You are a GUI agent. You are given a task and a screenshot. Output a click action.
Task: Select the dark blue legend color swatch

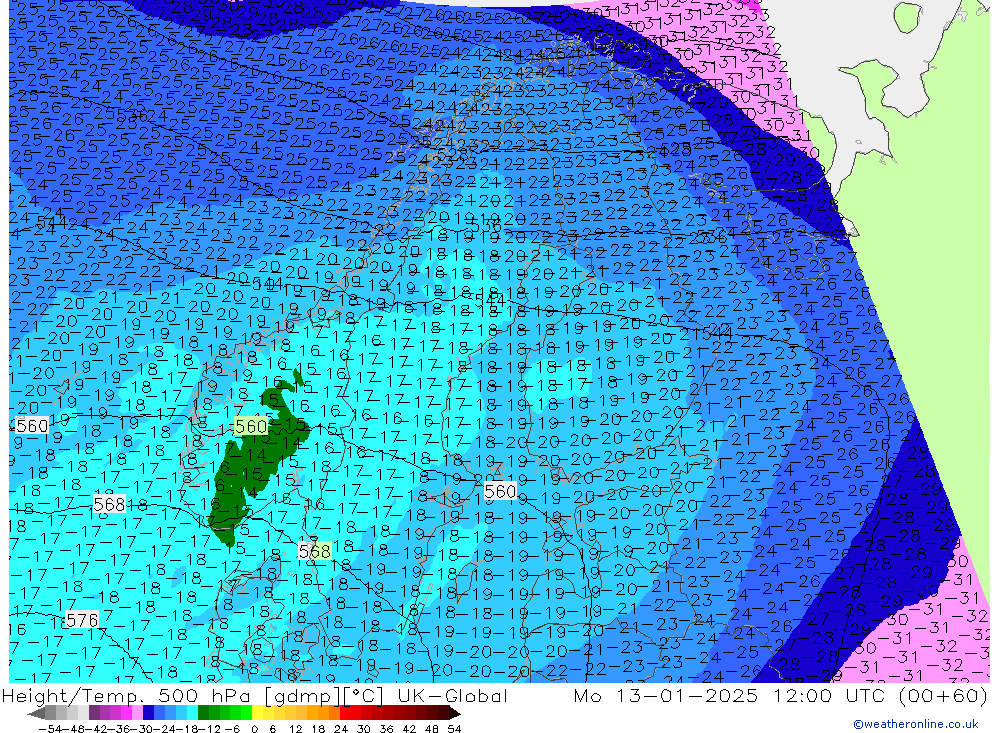coord(148,713)
